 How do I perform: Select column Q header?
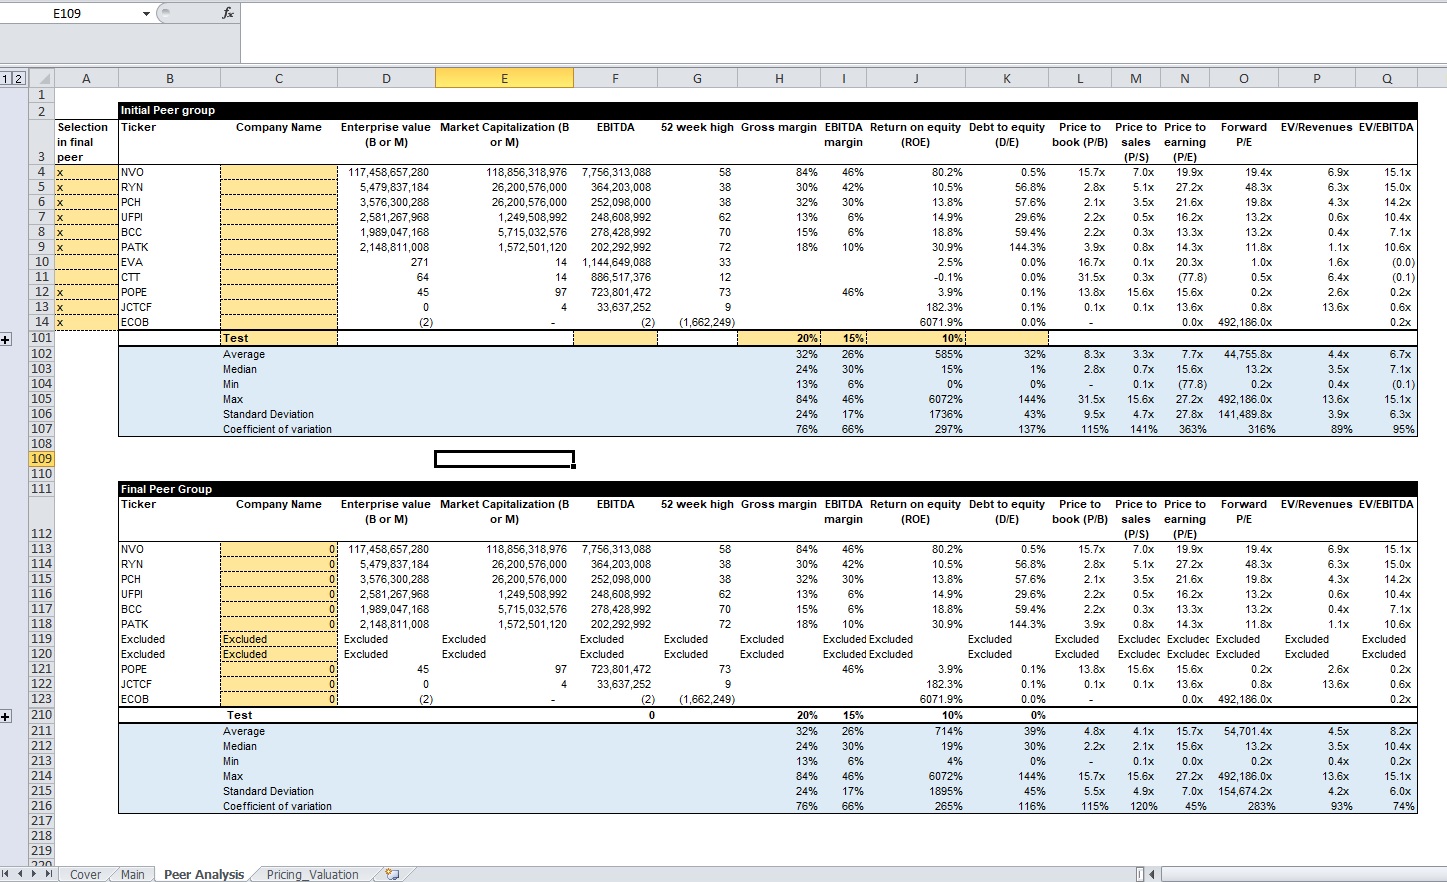1387,78
